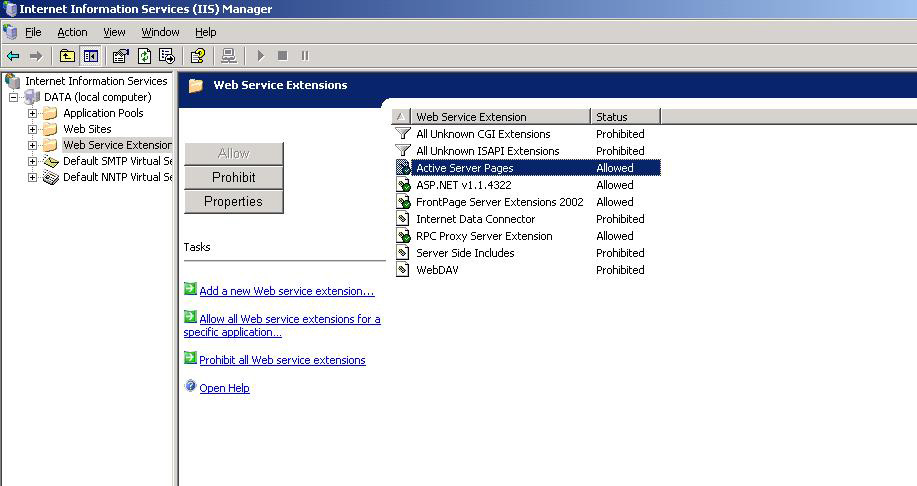Click the Active Server Pages row icon
The image size is (917, 486).
tap(403, 168)
